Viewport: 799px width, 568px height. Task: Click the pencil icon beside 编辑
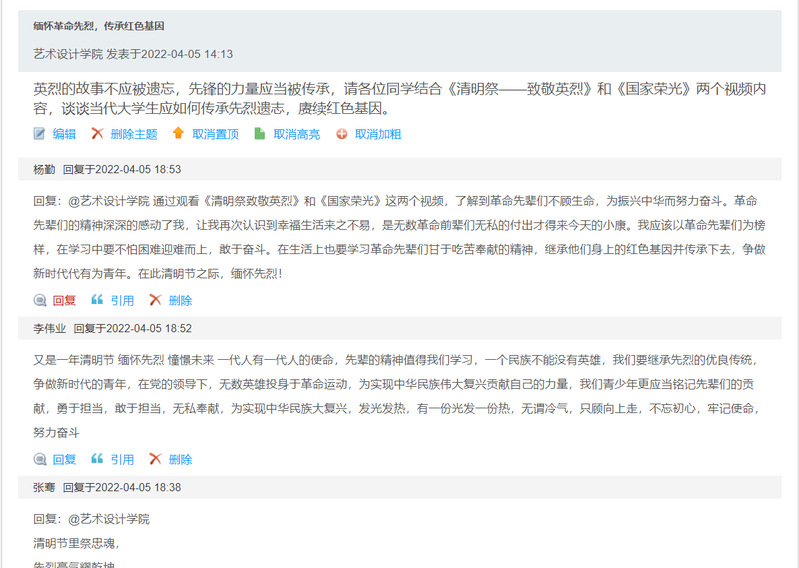tap(39, 134)
